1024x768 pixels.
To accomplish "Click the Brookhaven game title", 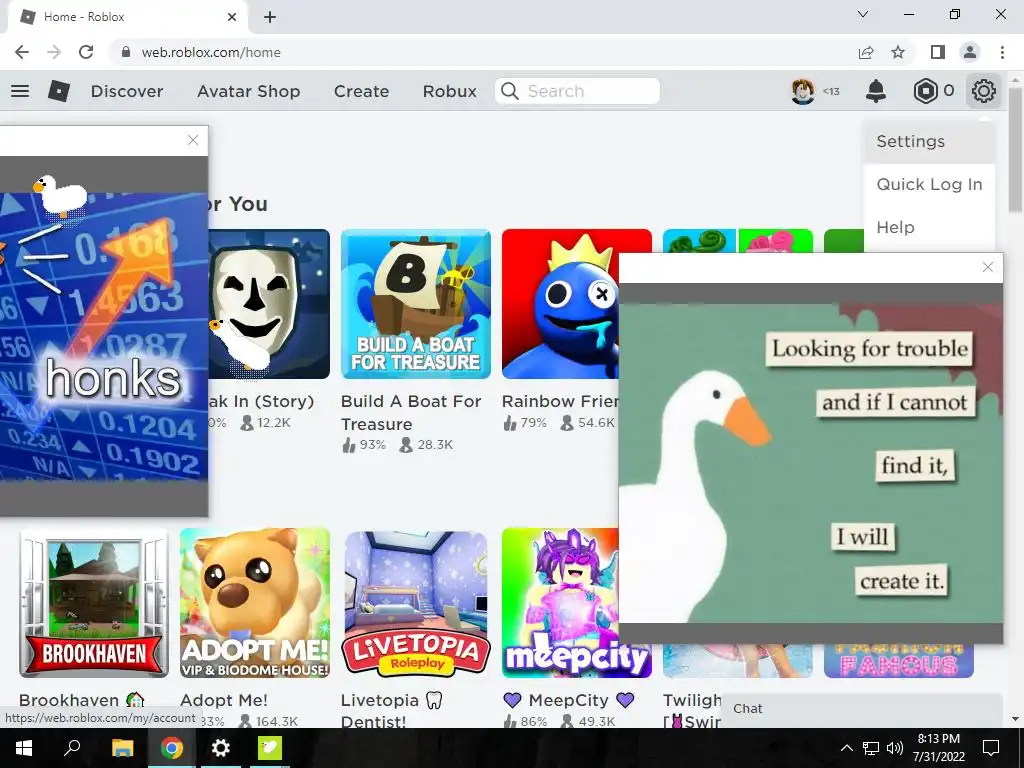I will pyautogui.click(x=81, y=700).
